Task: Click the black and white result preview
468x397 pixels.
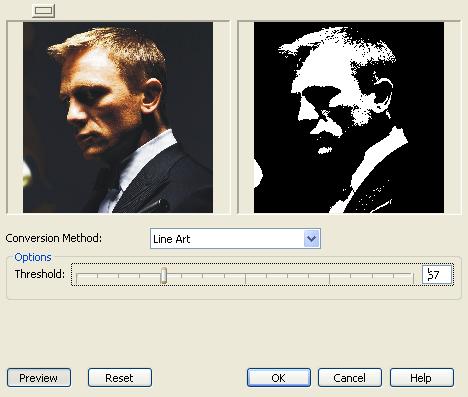Action: pyautogui.click(x=349, y=117)
